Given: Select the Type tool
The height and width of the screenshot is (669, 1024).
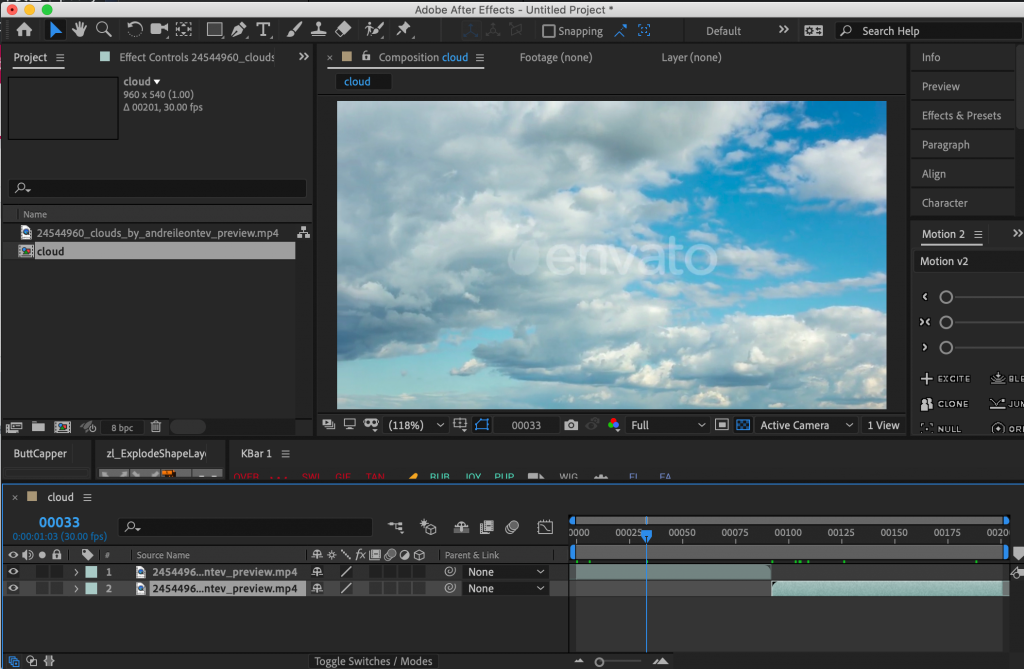Looking at the screenshot, I should [x=264, y=30].
